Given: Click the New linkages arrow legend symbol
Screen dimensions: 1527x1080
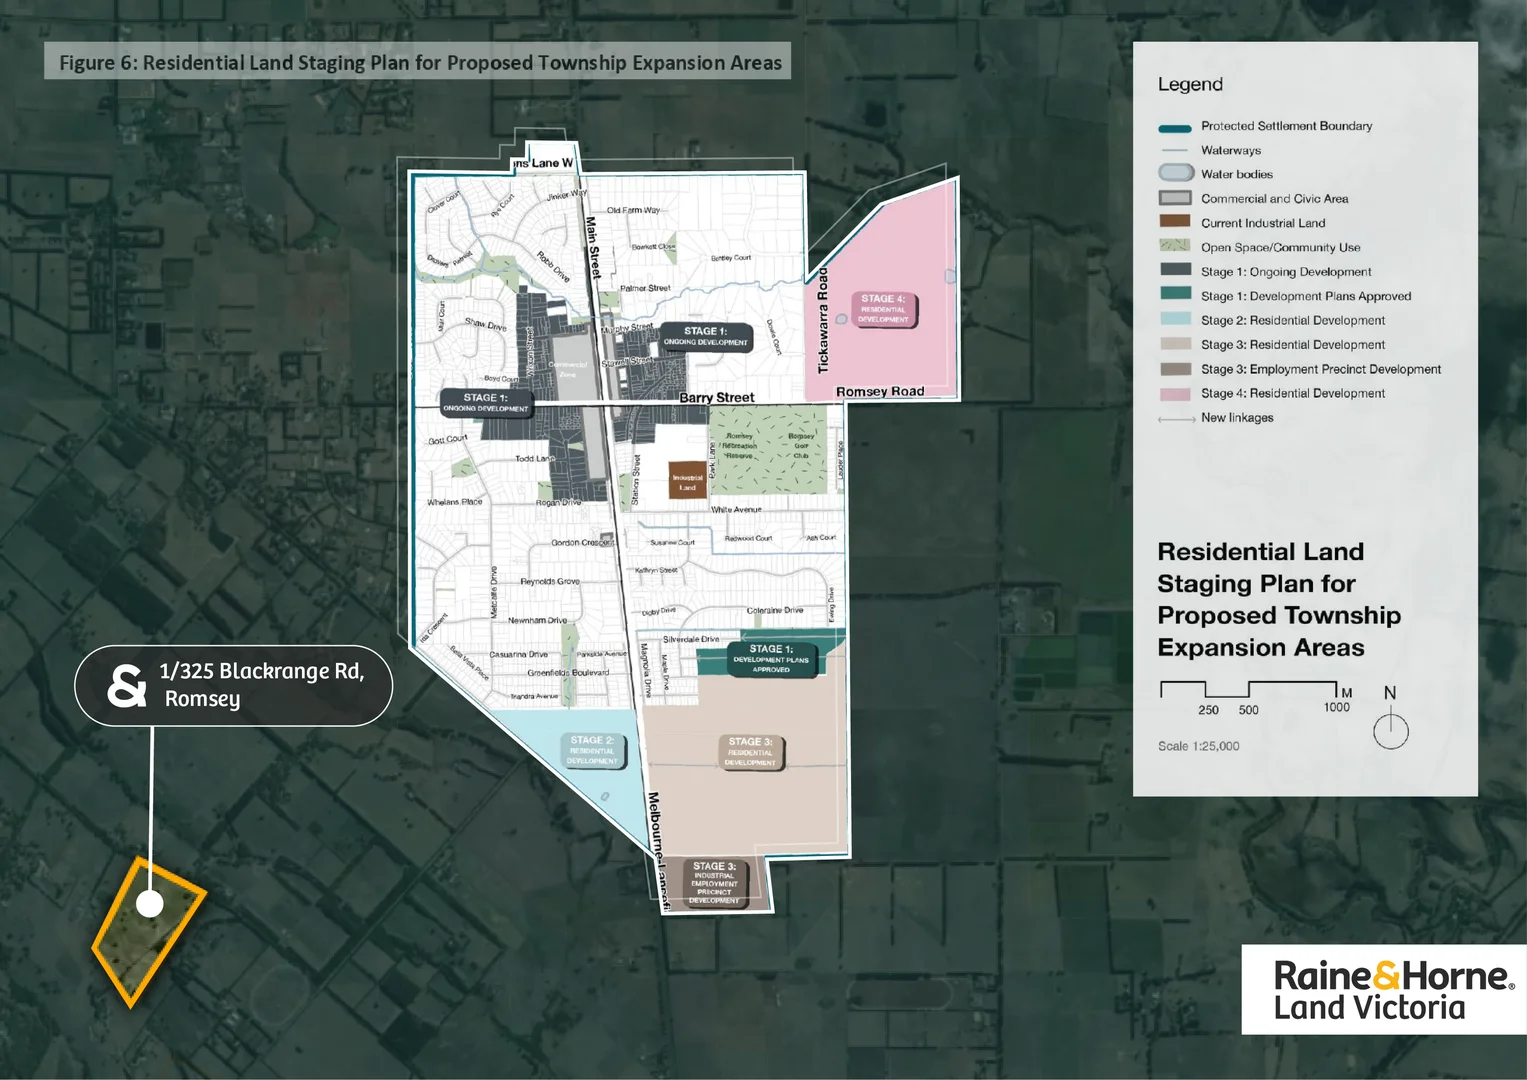Looking at the screenshot, I should click(1176, 419).
